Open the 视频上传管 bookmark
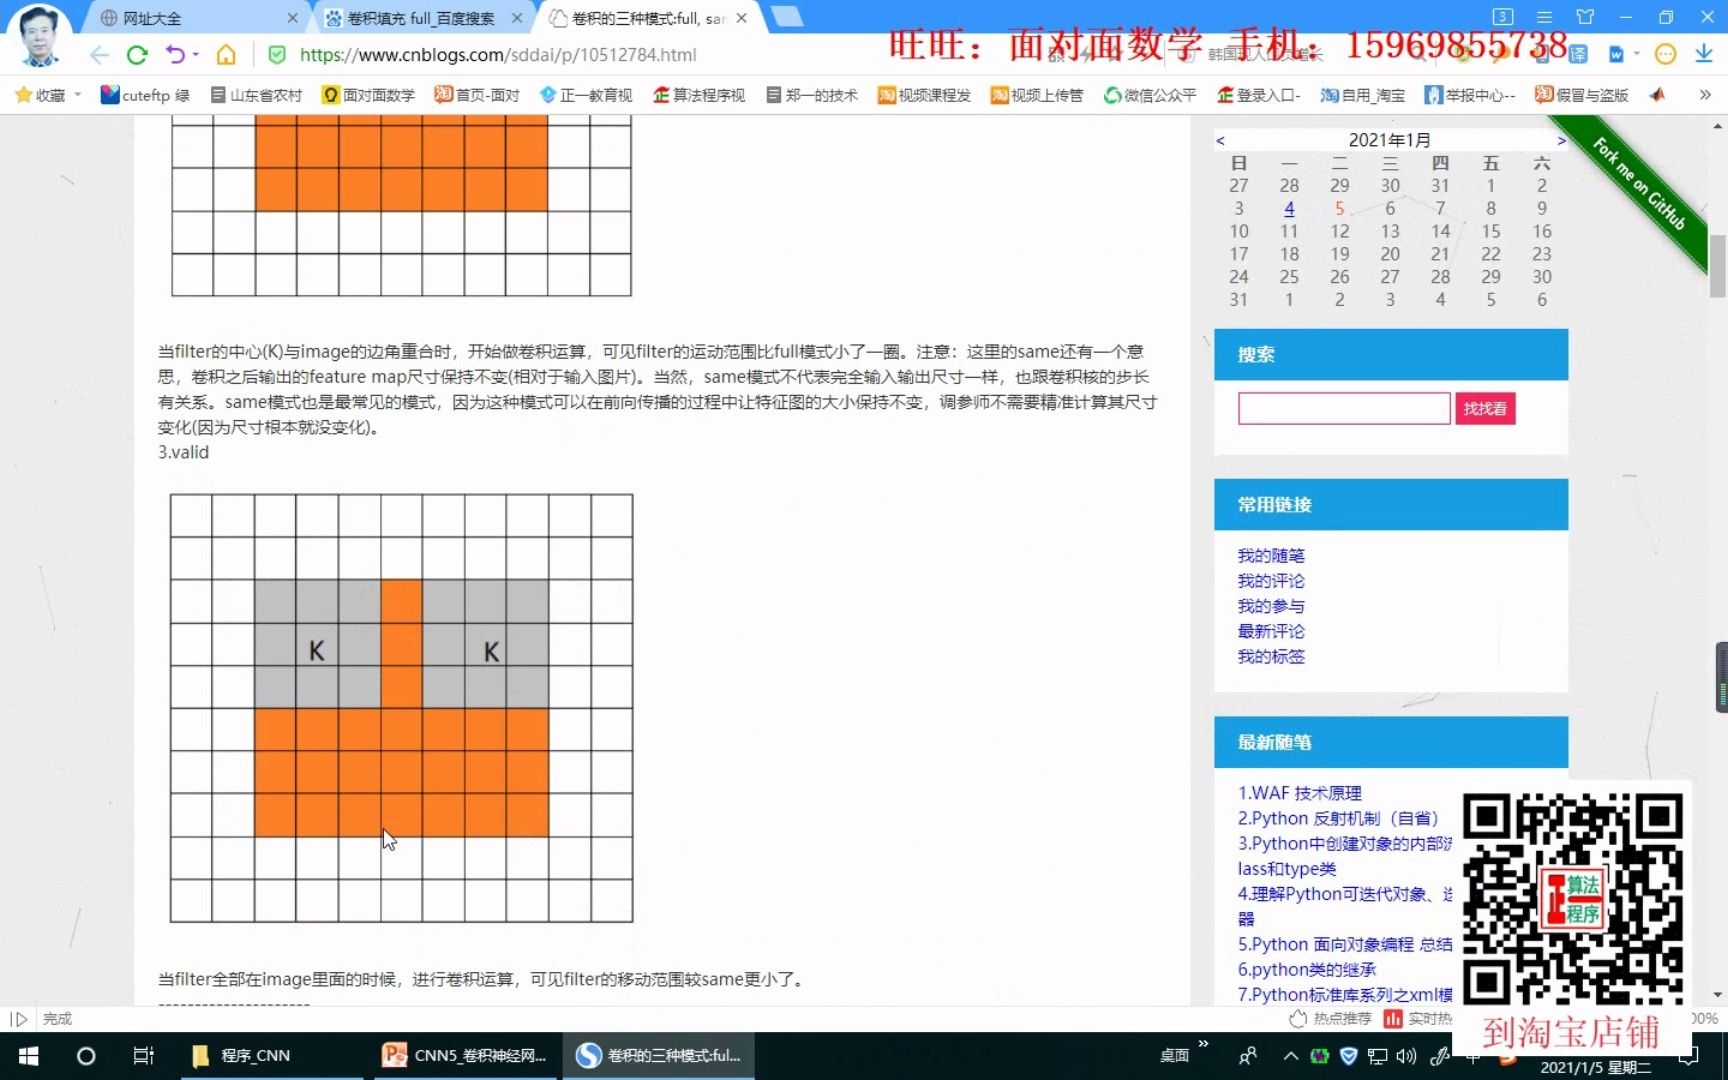Screen dimensions: 1728x1080 tap(1037, 95)
